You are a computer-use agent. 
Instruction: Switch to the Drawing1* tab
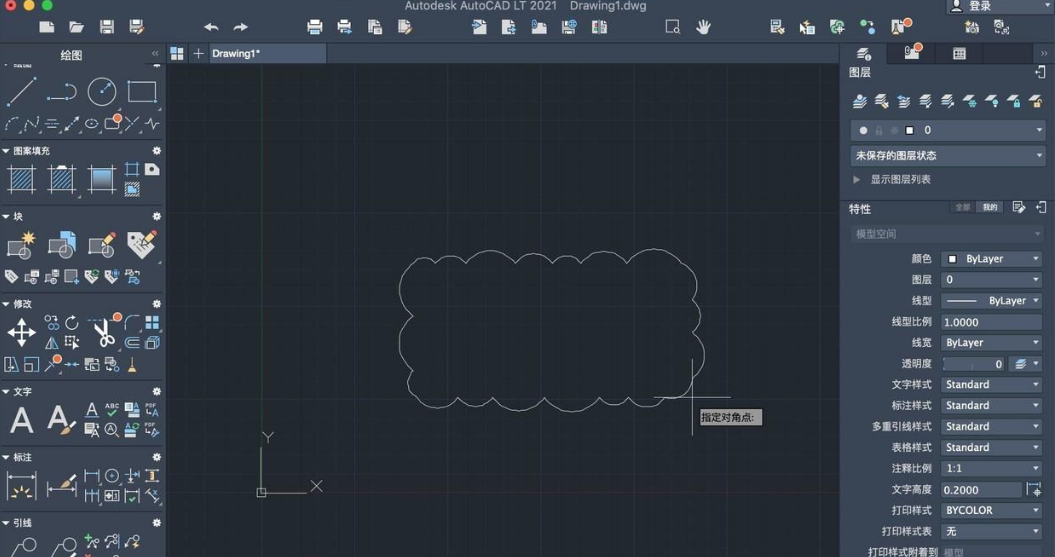[x=268, y=54]
